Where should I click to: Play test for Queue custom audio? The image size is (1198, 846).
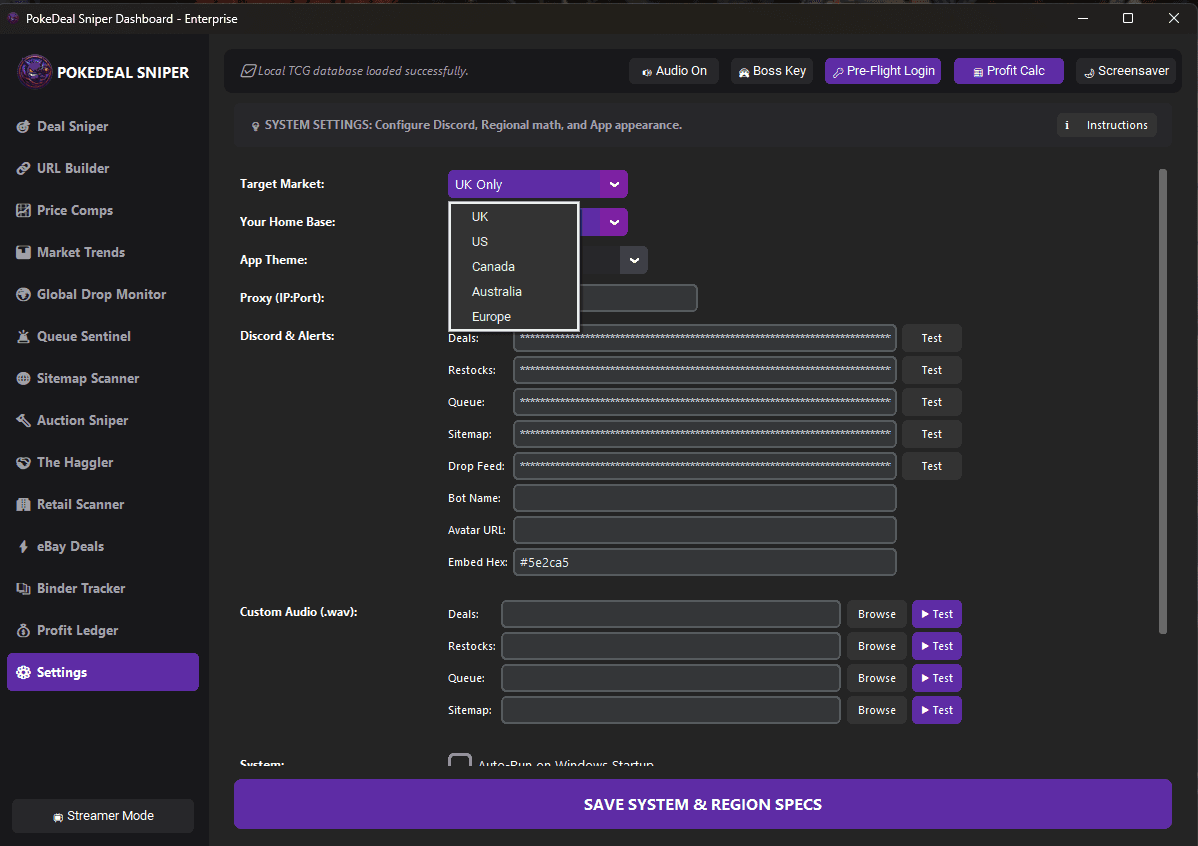tap(937, 679)
